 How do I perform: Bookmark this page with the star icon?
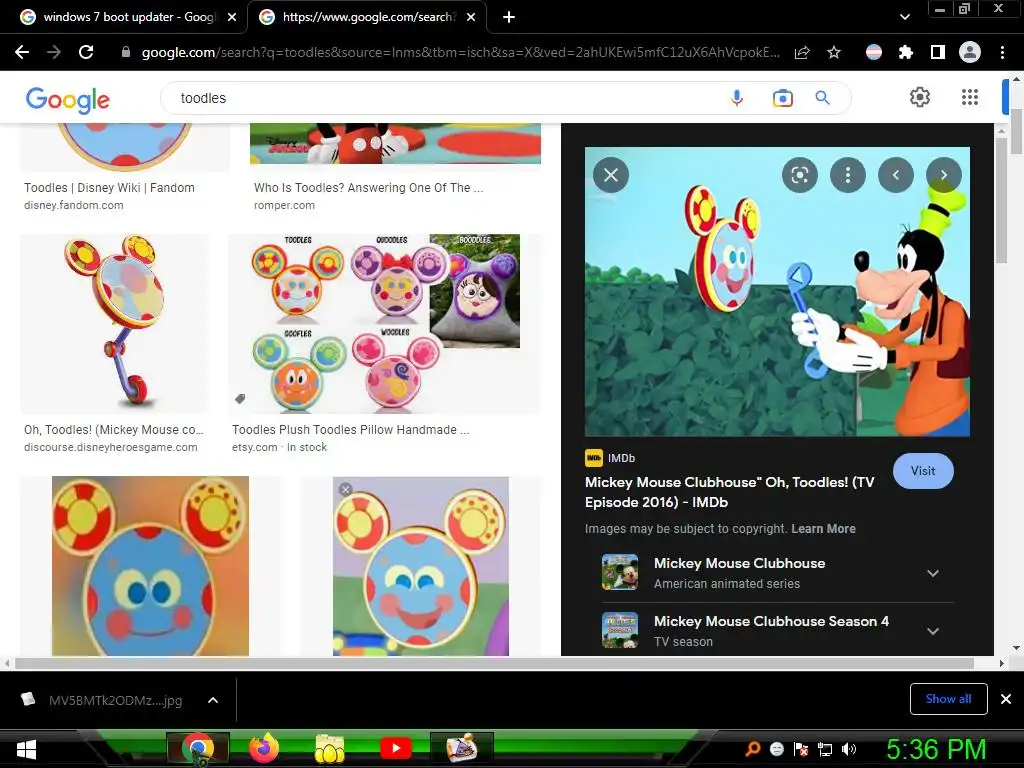(x=834, y=52)
